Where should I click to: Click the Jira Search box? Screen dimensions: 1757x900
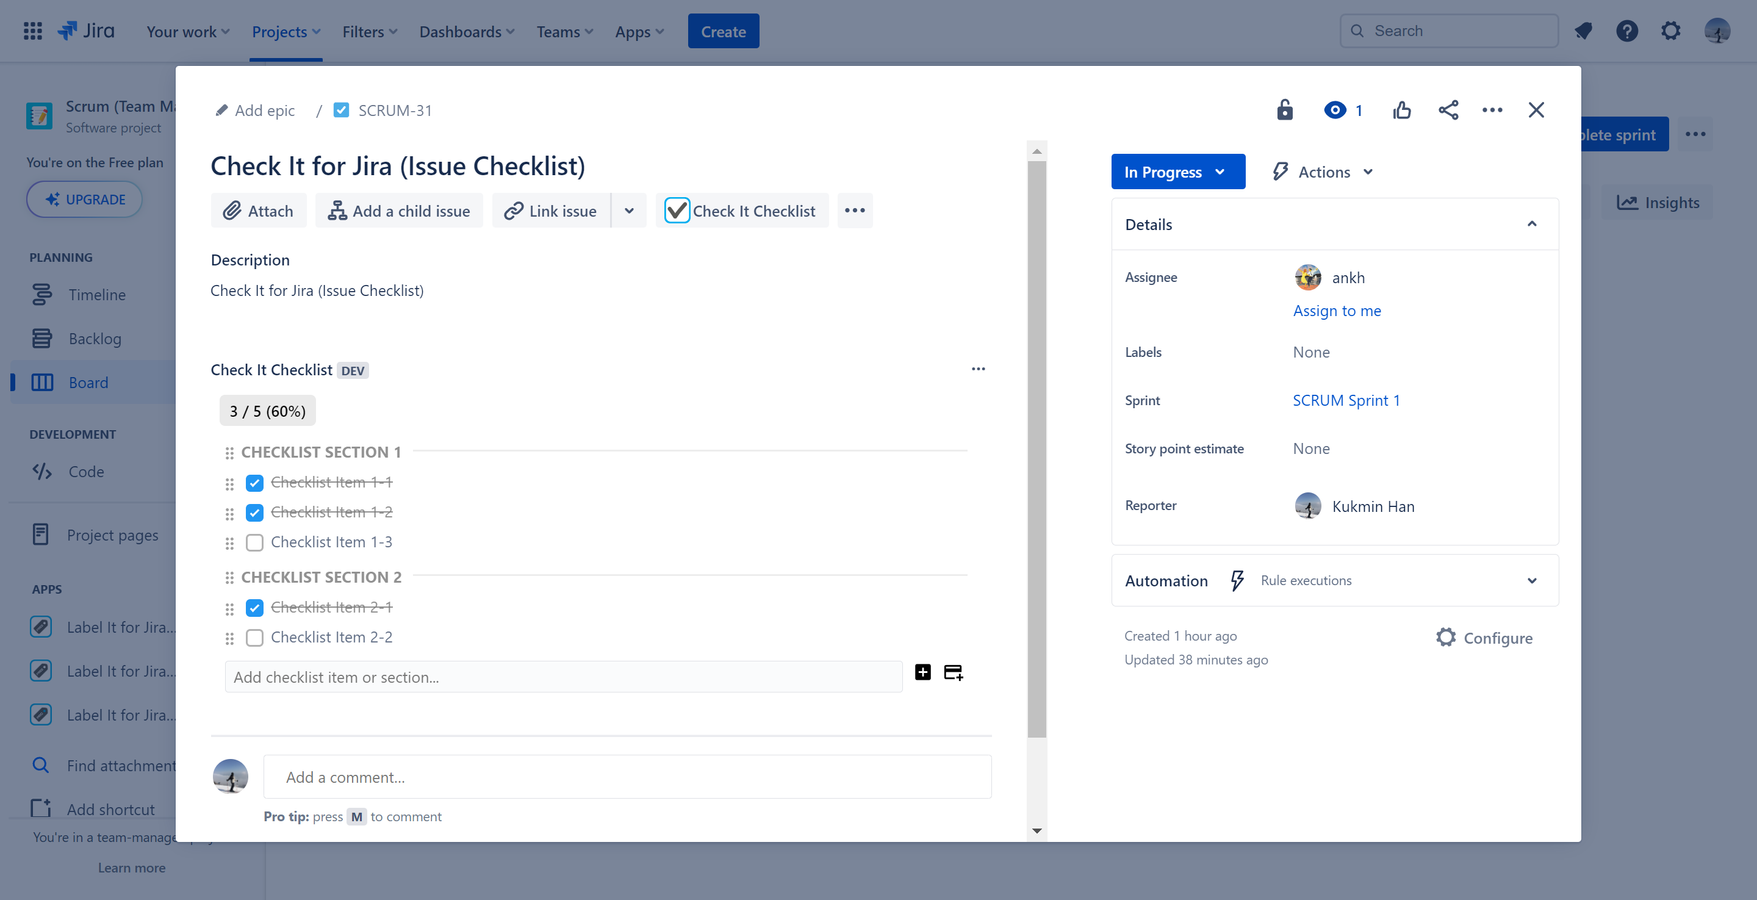[x=1448, y=31]
